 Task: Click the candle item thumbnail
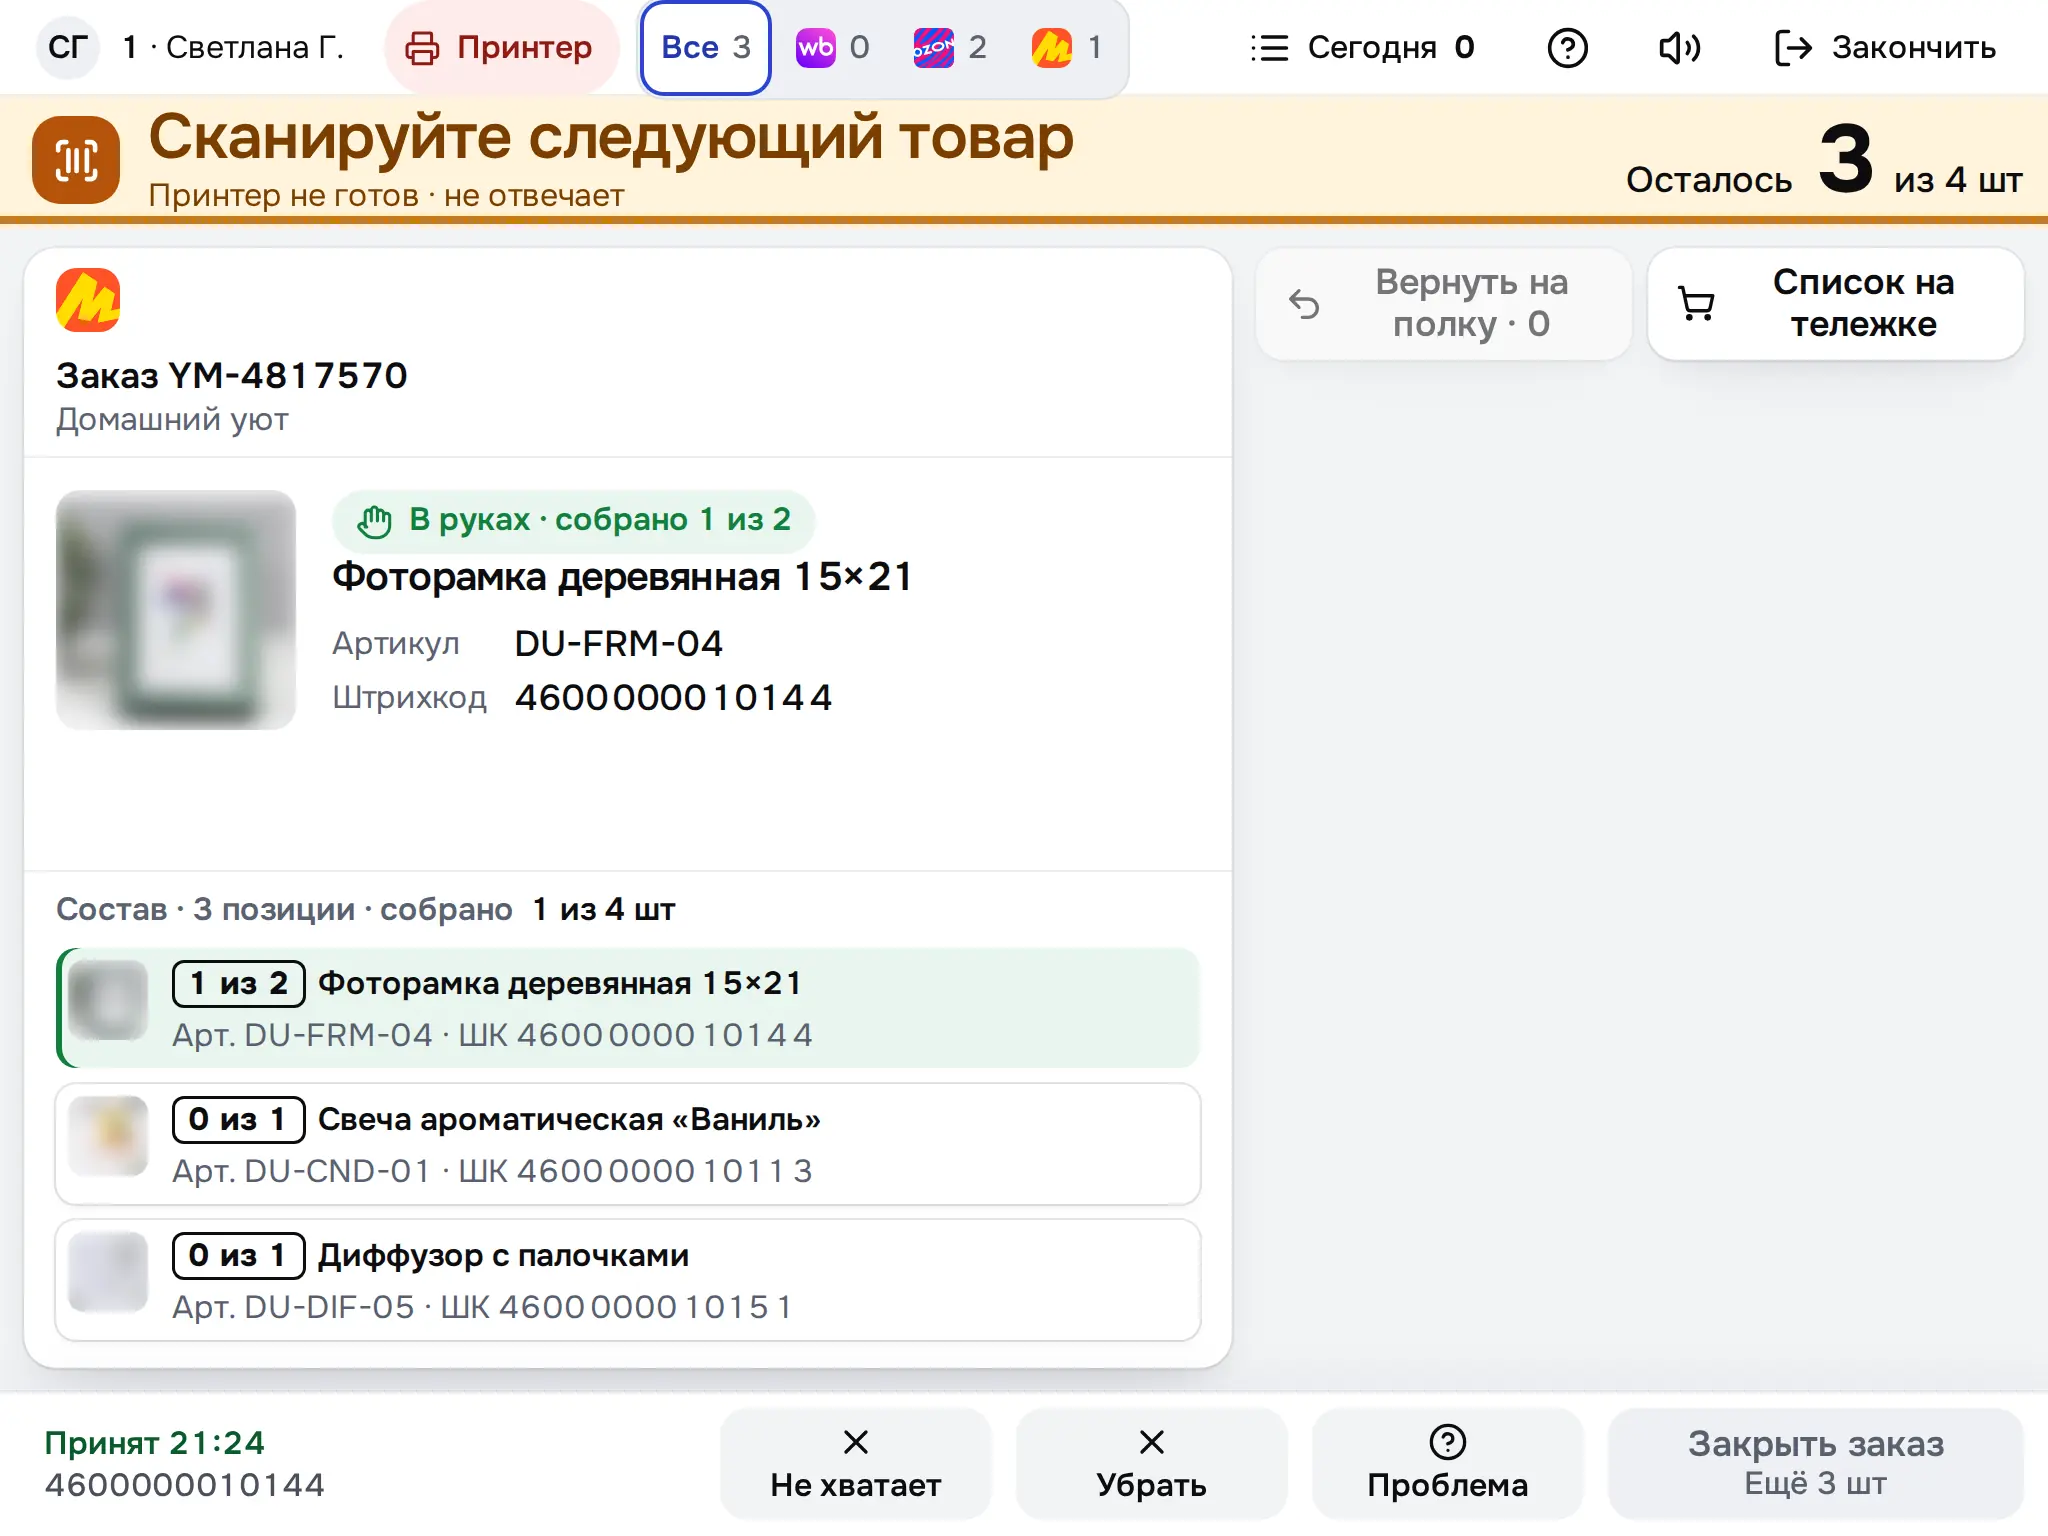(108, 1136)
